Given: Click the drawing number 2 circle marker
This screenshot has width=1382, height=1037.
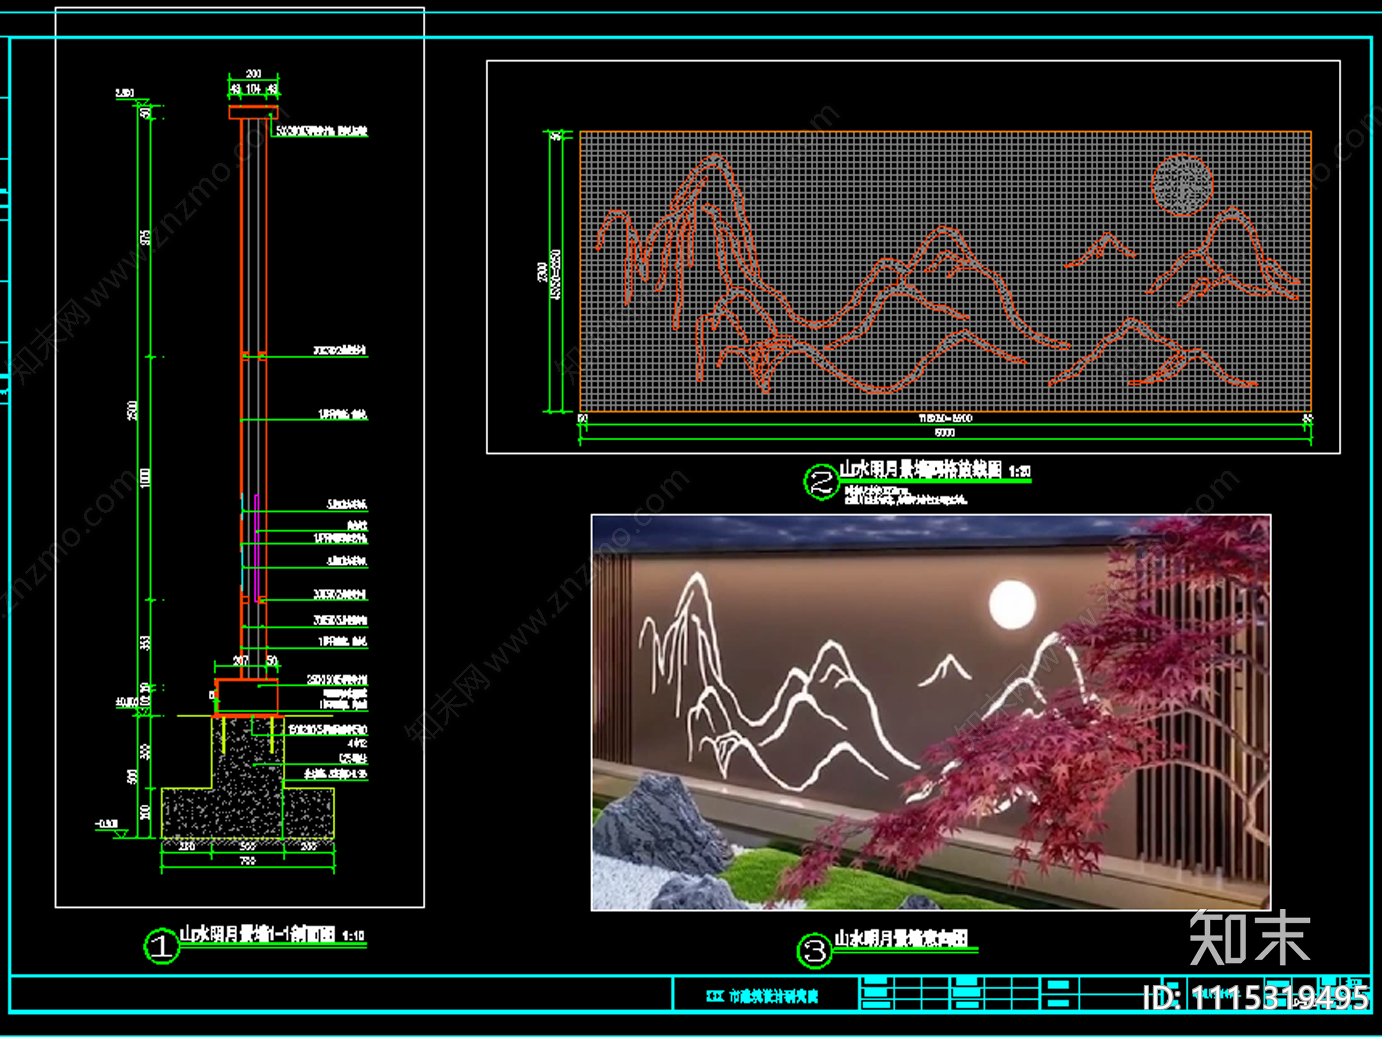Looking at the screenshot, I should (x=821, y=483).
